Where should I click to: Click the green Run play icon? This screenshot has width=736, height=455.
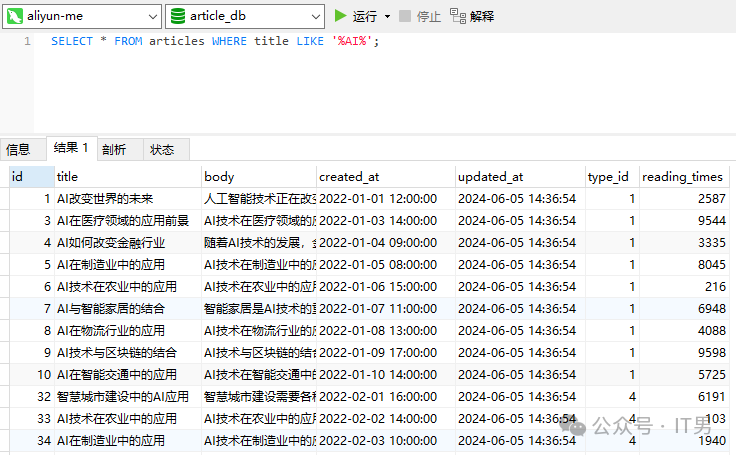click(340, 16)
